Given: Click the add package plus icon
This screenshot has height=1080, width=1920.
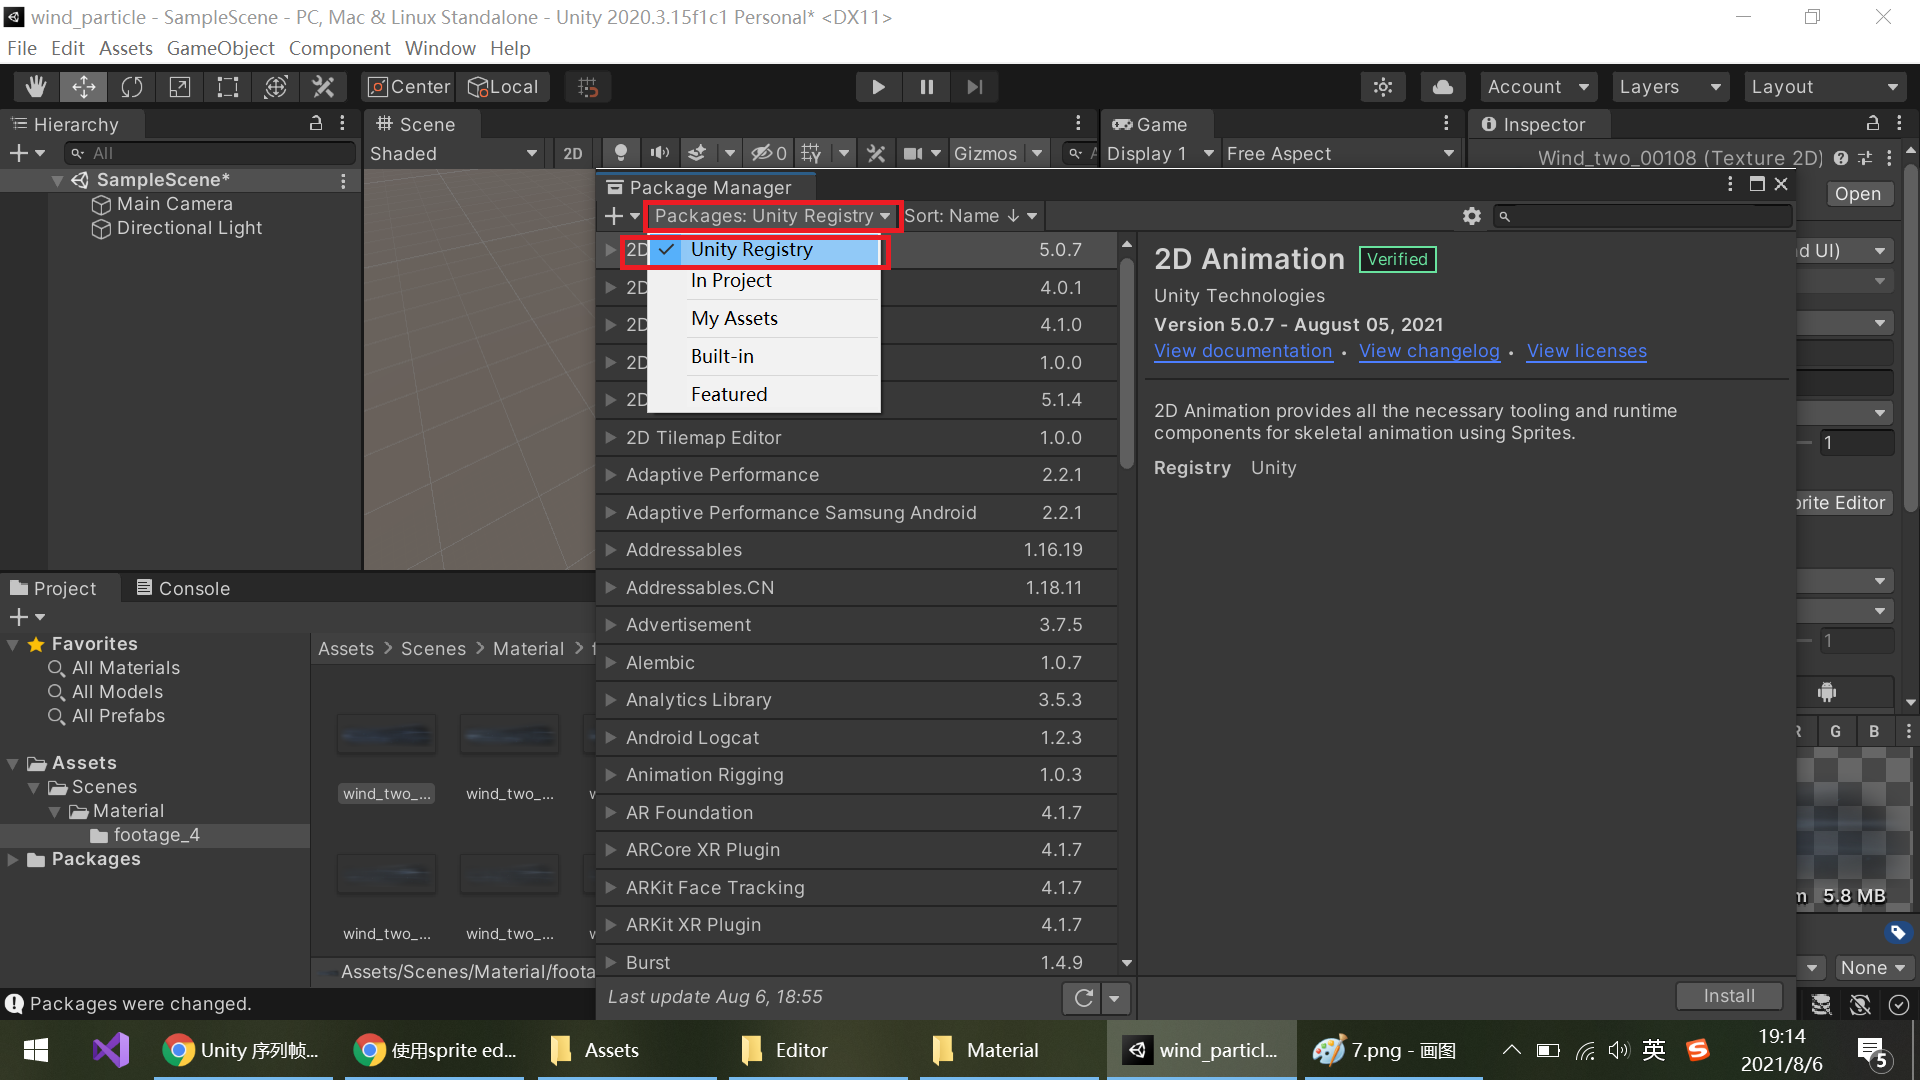Looking at the screenshot, I should pyautogui.click(x=614, y=216).
